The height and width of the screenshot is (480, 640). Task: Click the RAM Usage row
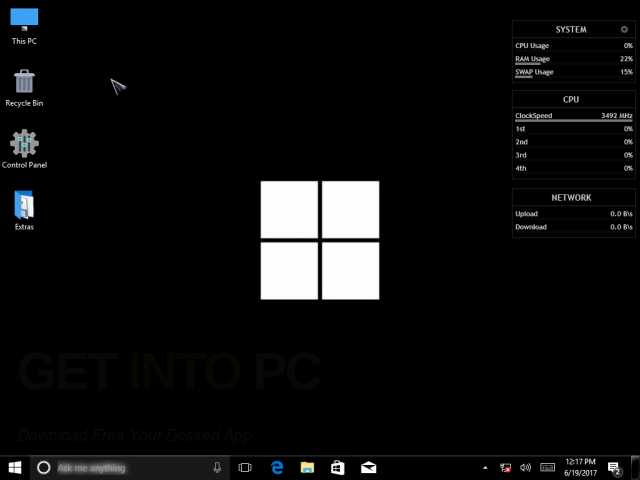[573, 59]
